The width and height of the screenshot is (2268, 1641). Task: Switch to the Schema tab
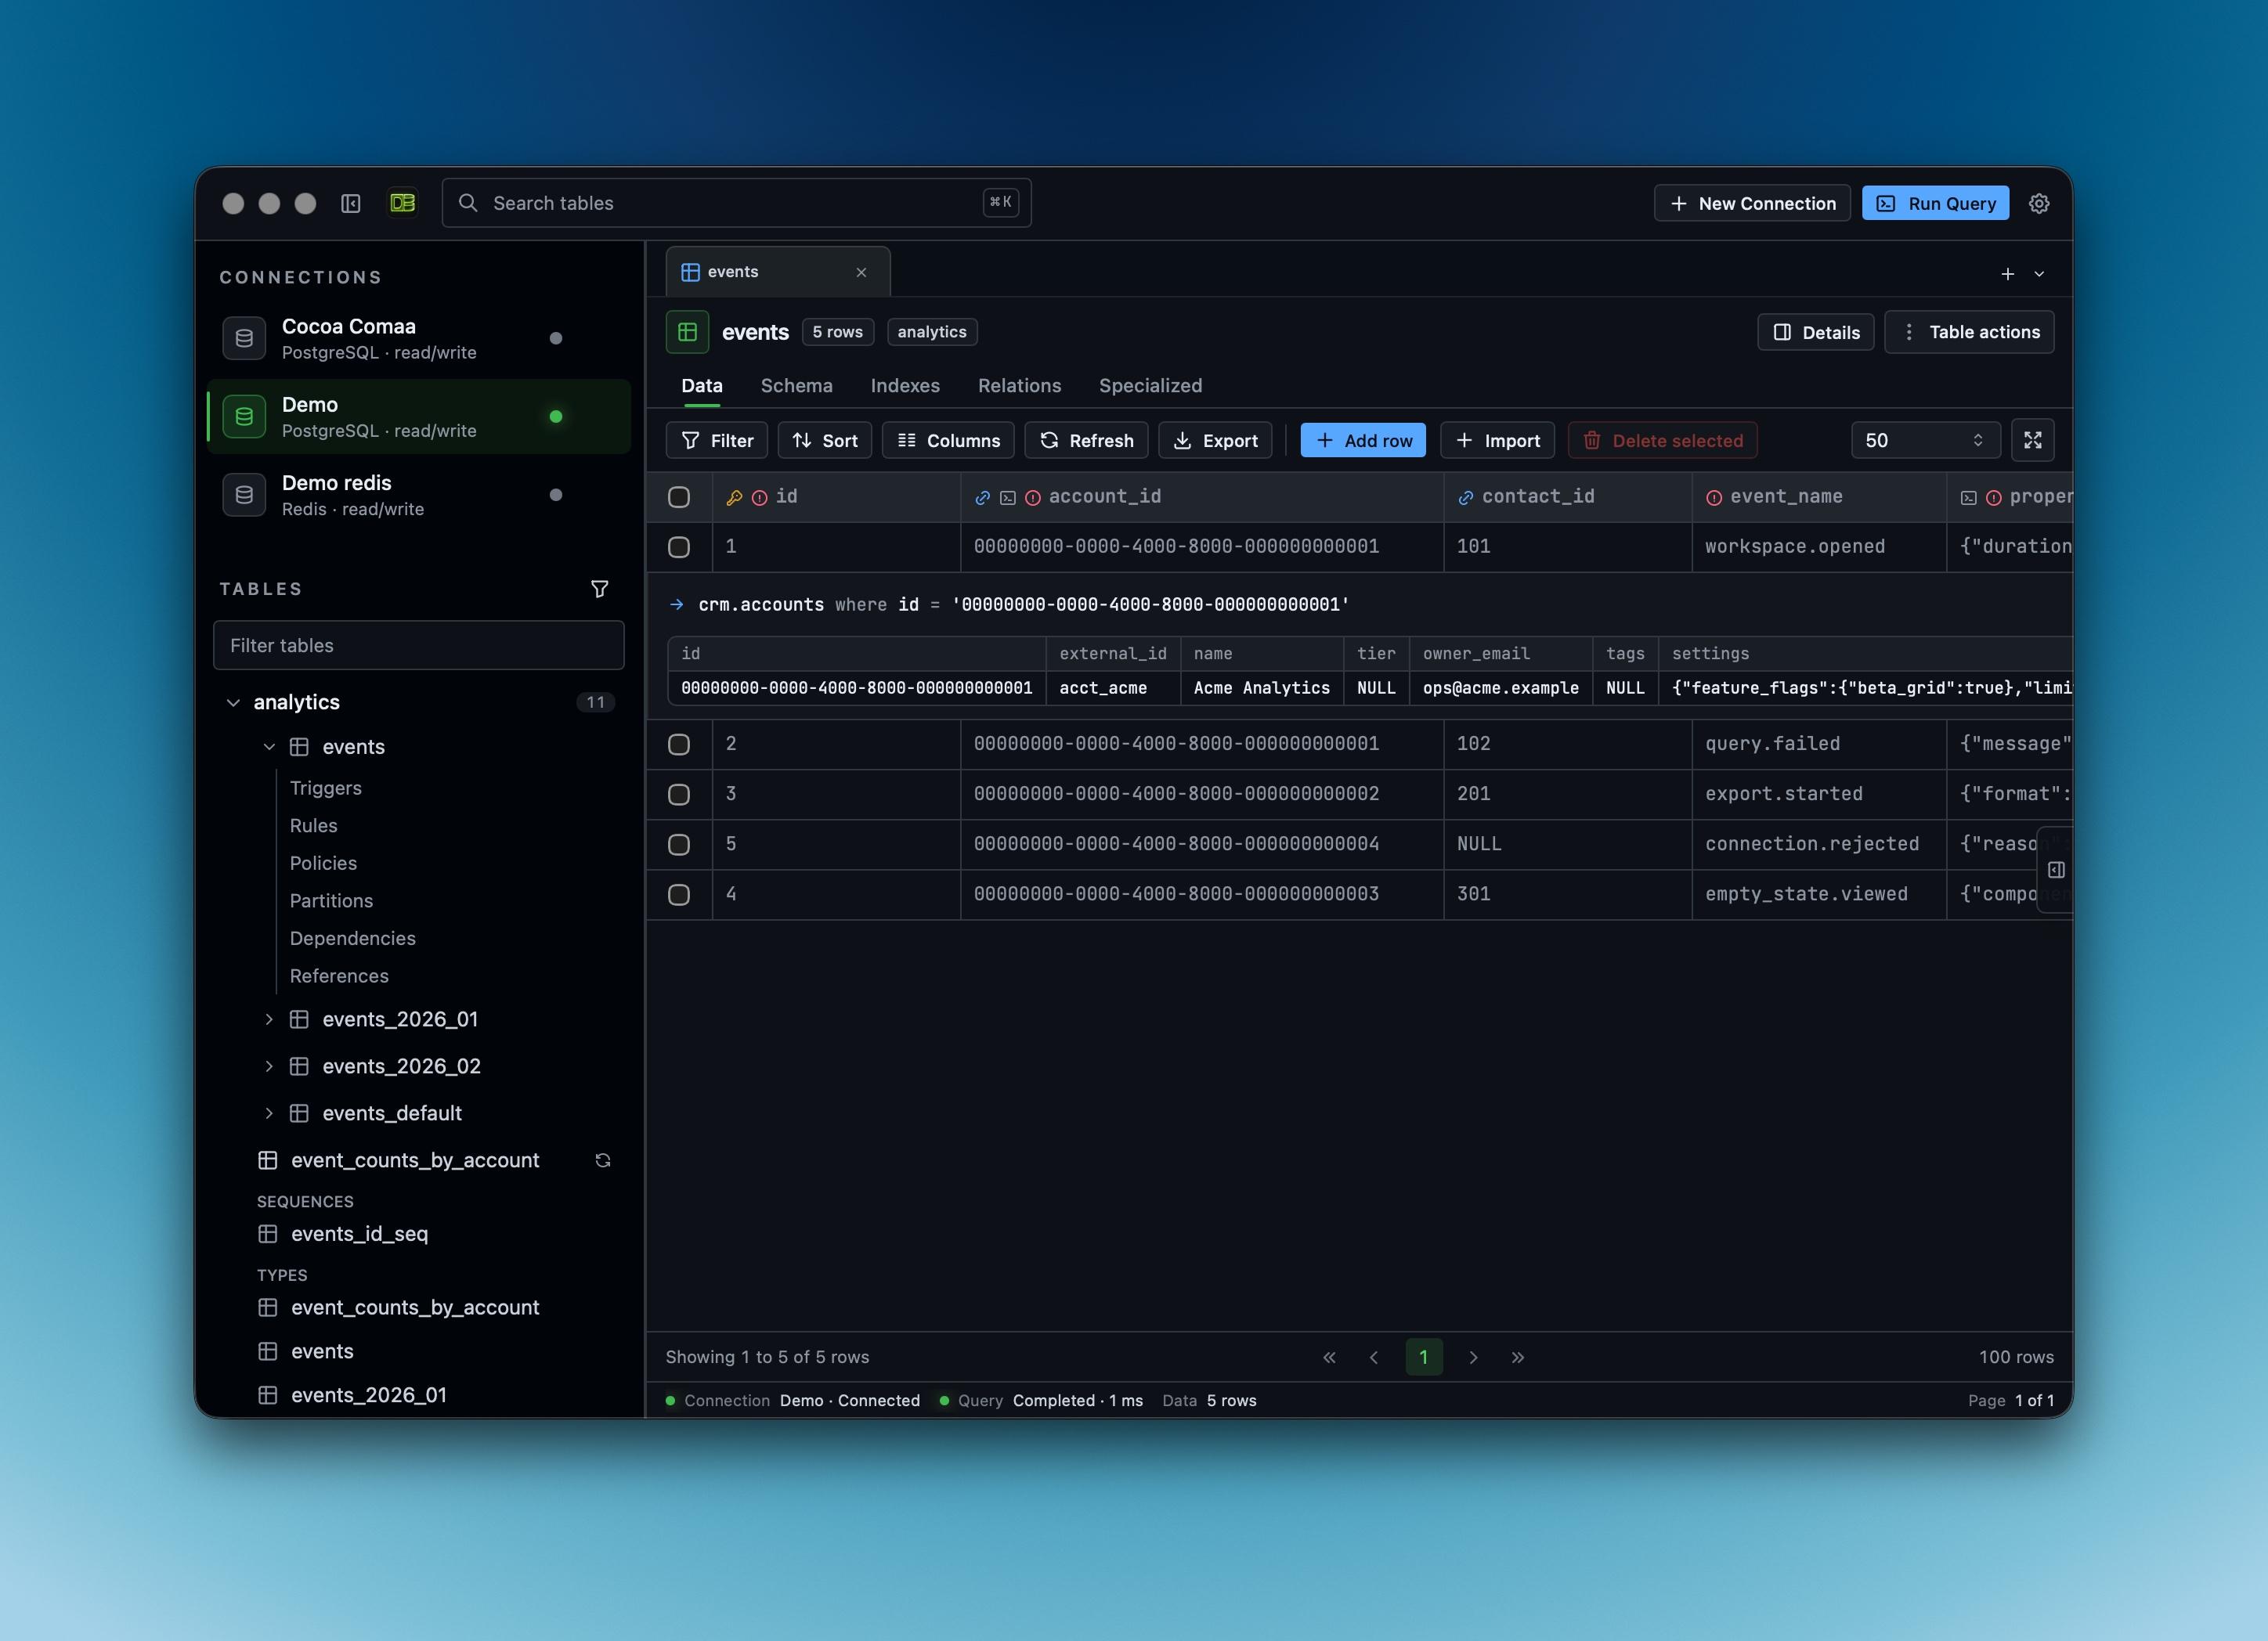coord(796,385)
